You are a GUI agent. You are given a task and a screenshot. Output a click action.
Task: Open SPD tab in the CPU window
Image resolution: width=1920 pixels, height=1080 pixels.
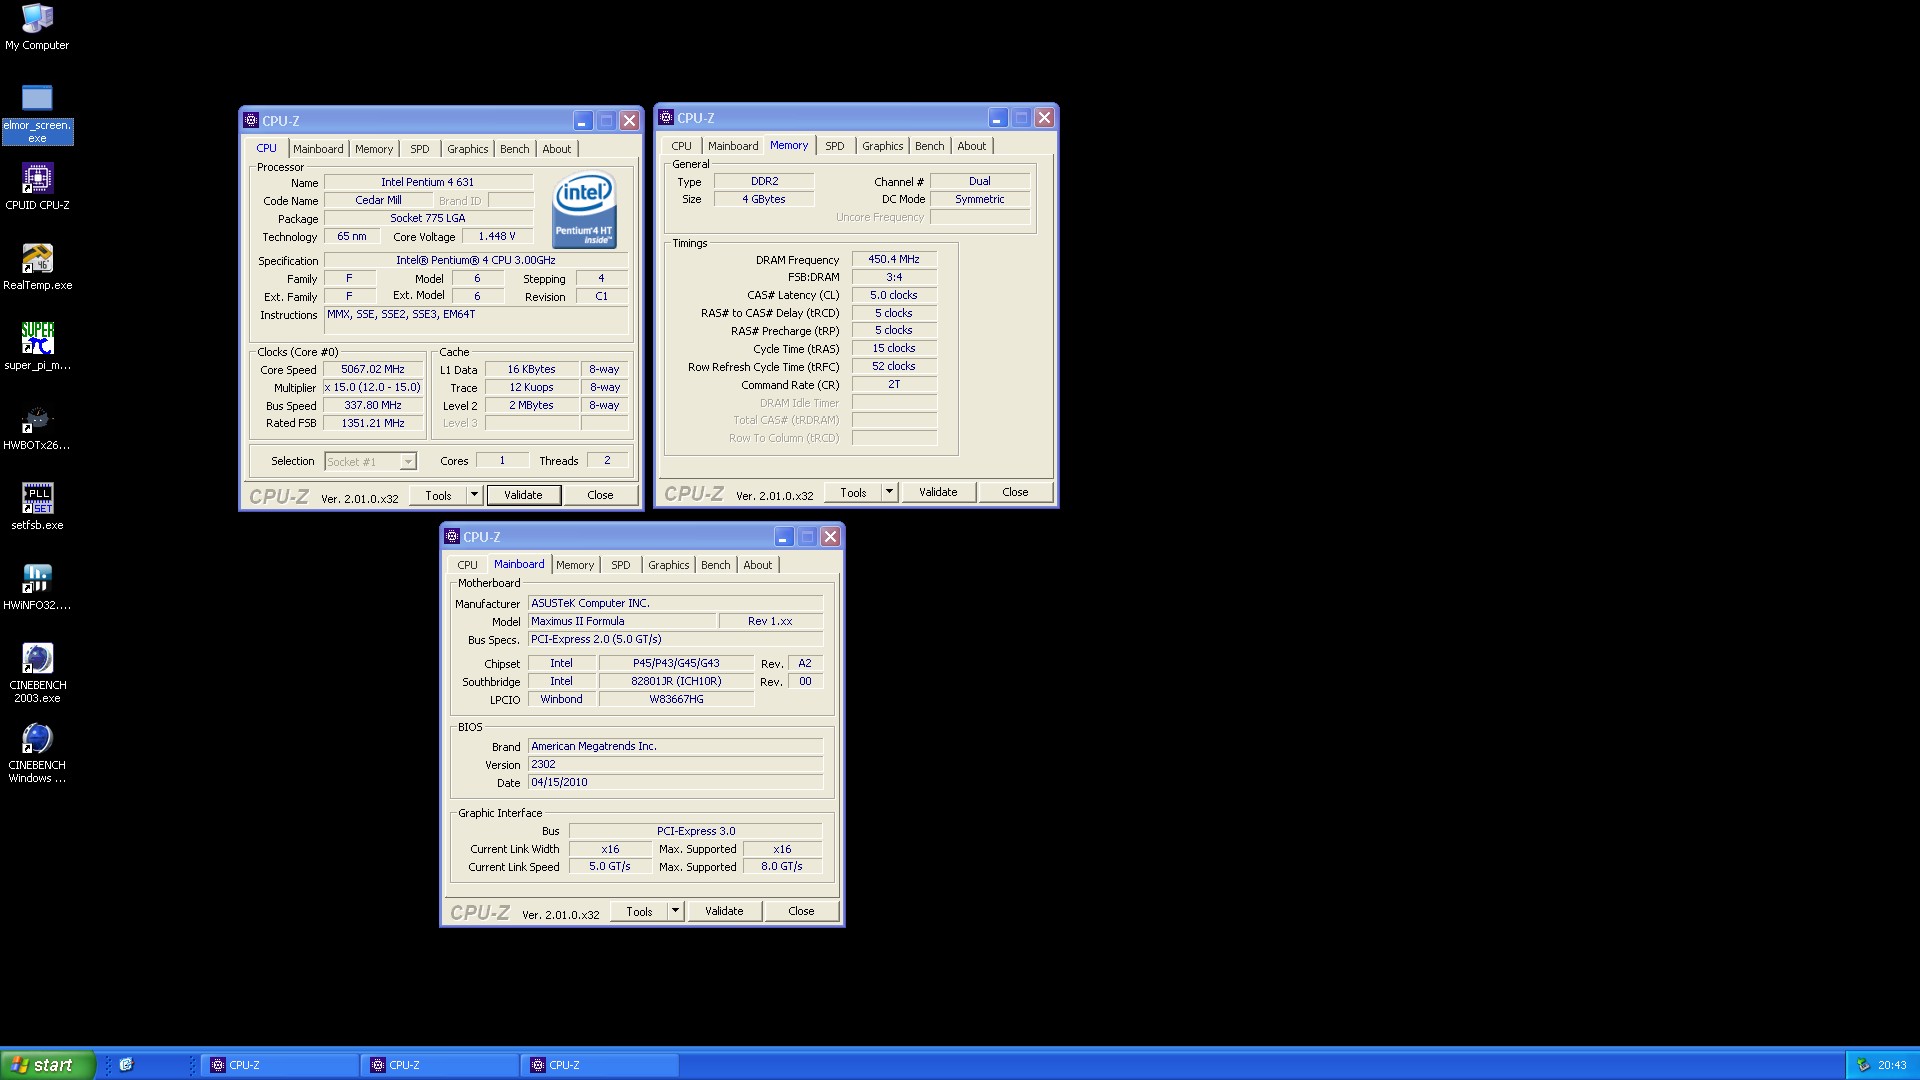coord(420,149)
